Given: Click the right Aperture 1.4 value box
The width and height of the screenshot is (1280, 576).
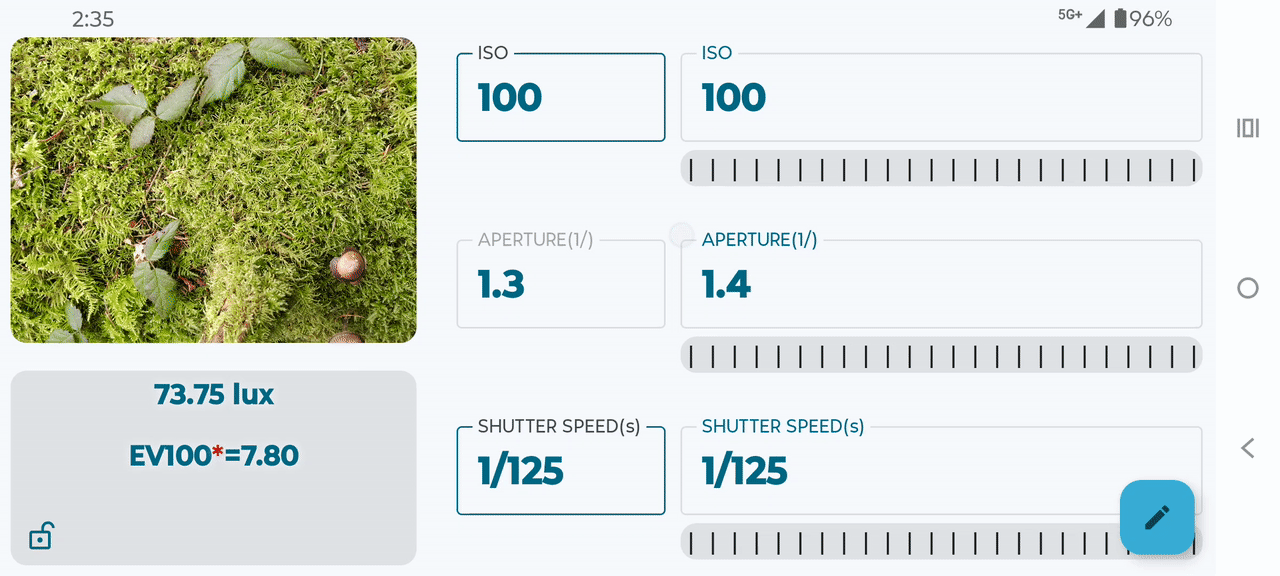Looking at the screenshot, I should (941, 285).
